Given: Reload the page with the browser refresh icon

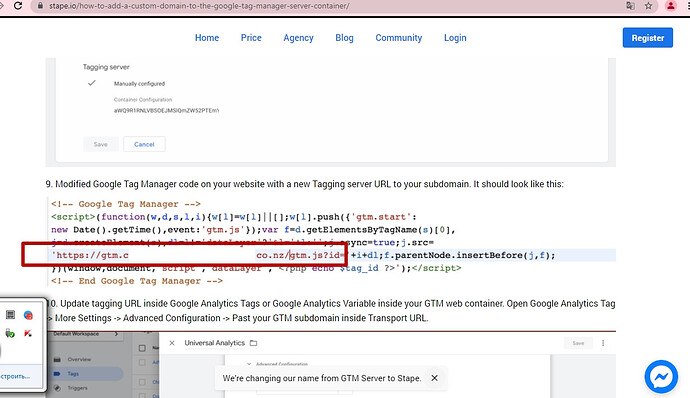Looking at the screenshot, I should 18,6.
